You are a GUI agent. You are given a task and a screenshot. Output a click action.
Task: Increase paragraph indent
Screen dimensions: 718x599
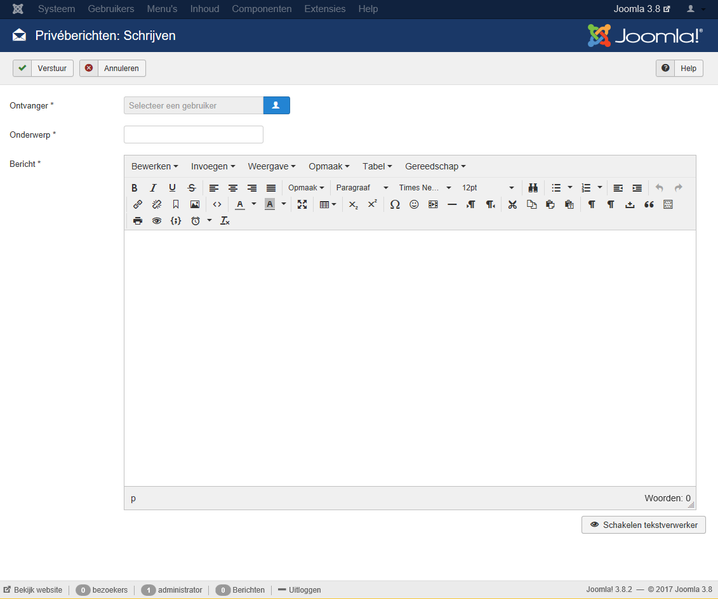coord(637,188)
